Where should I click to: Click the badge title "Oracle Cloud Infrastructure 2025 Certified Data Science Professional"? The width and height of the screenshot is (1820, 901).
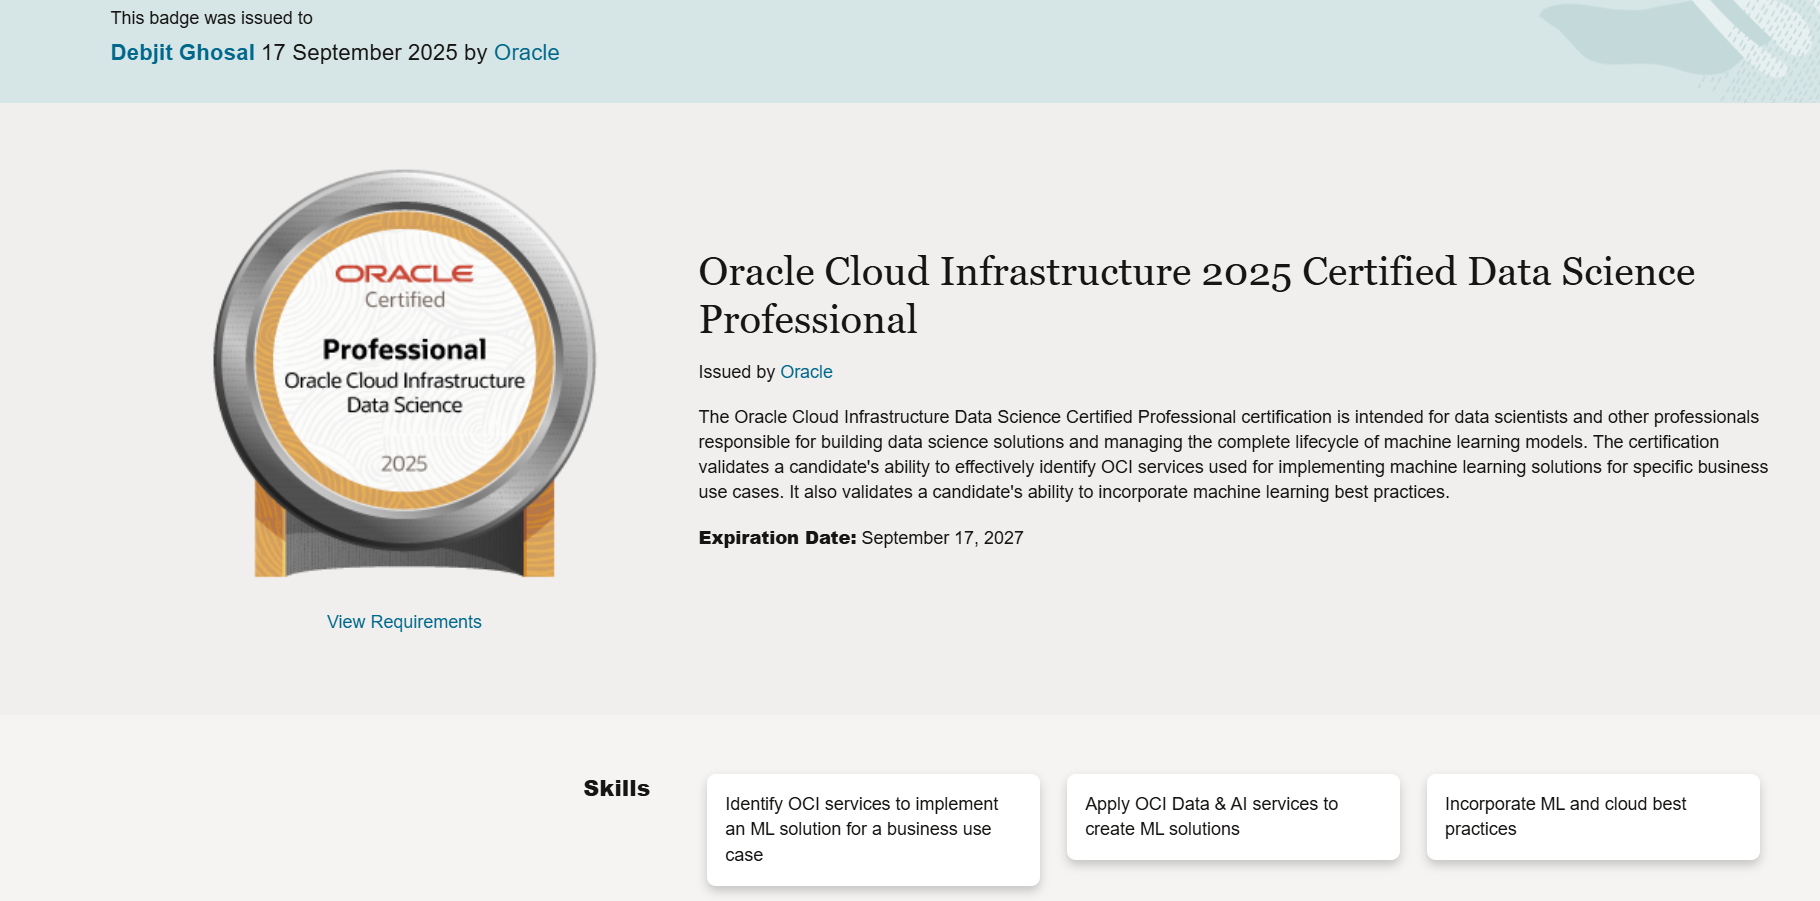coord(1196,295)
